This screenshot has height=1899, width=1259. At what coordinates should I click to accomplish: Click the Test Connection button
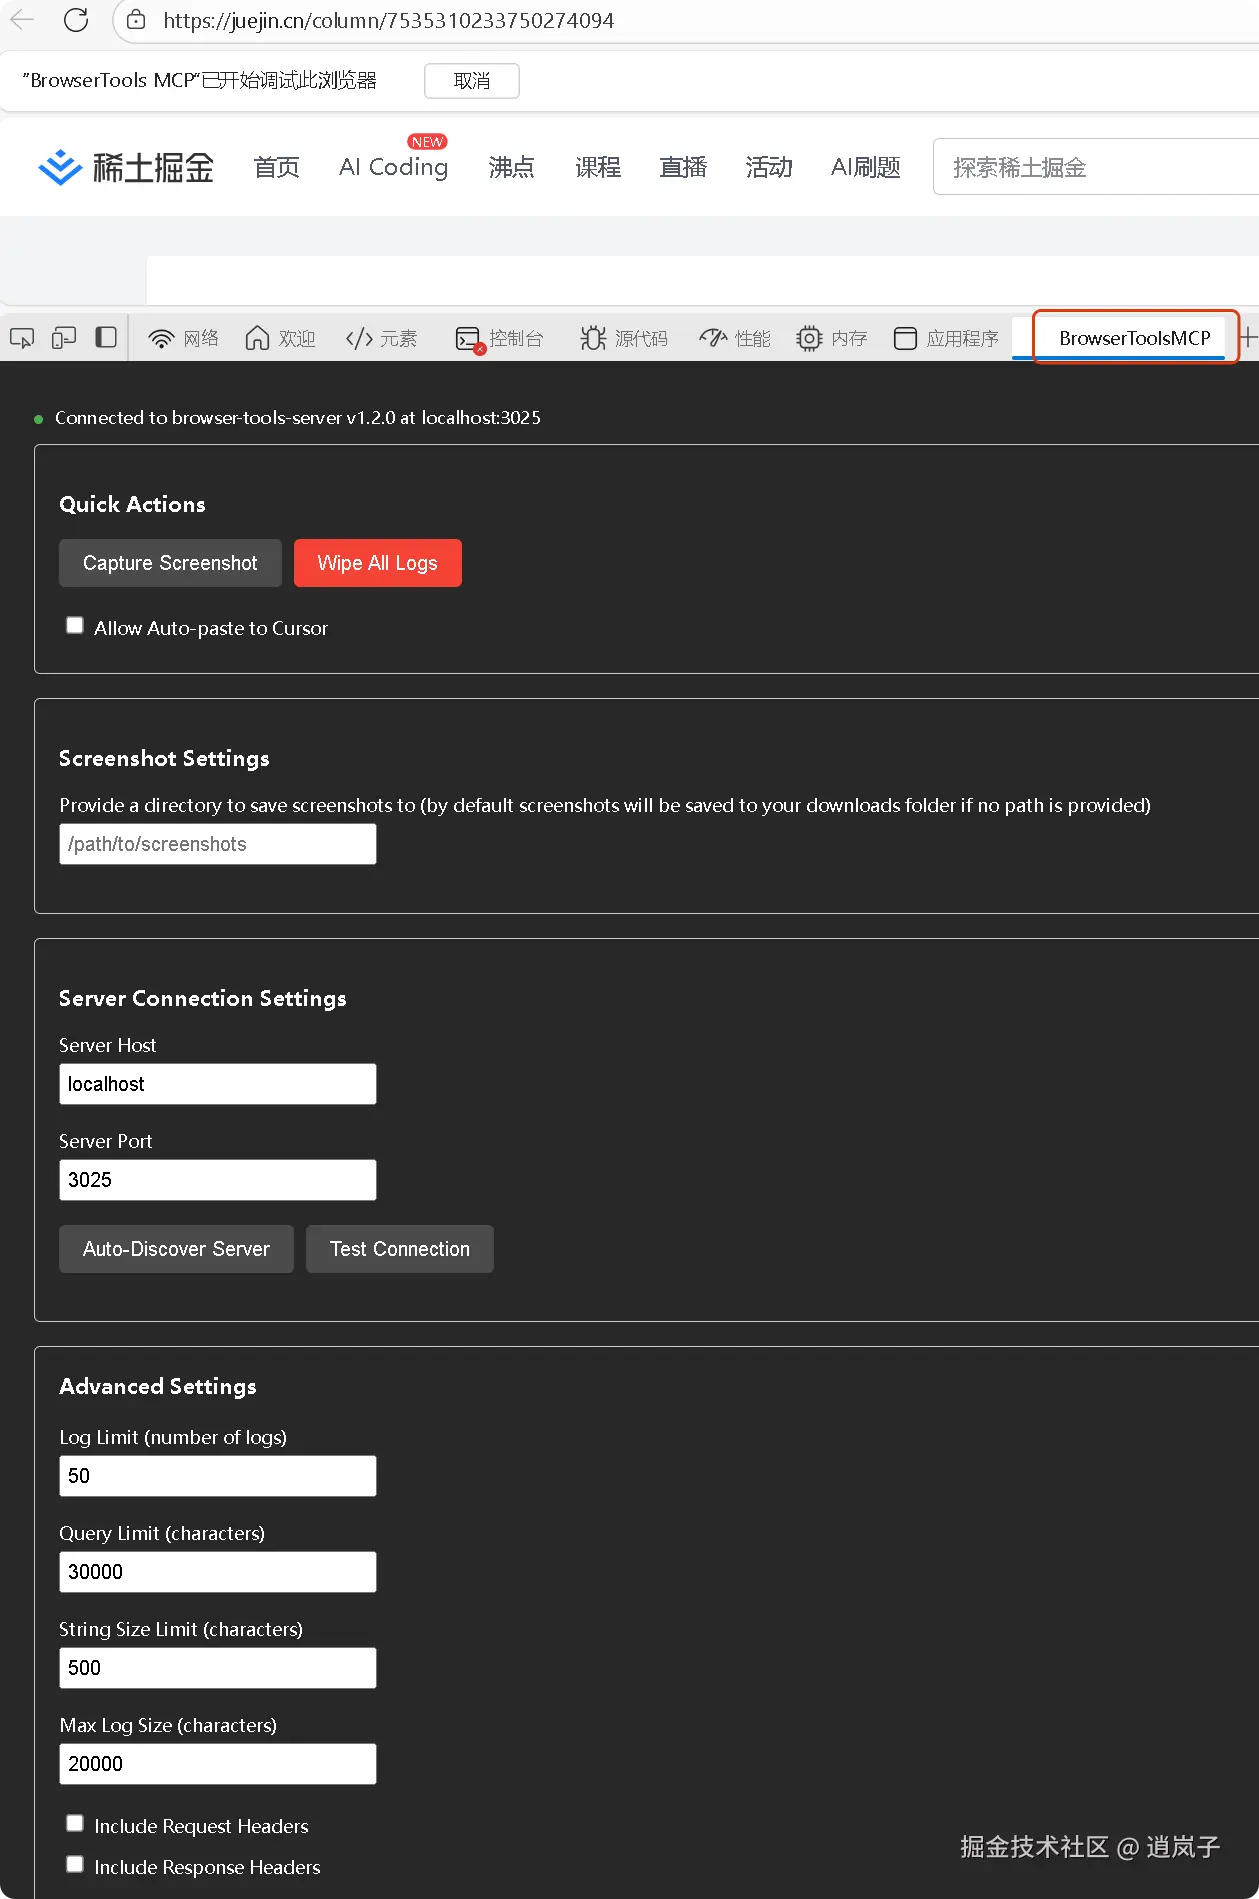(400, 1249)
